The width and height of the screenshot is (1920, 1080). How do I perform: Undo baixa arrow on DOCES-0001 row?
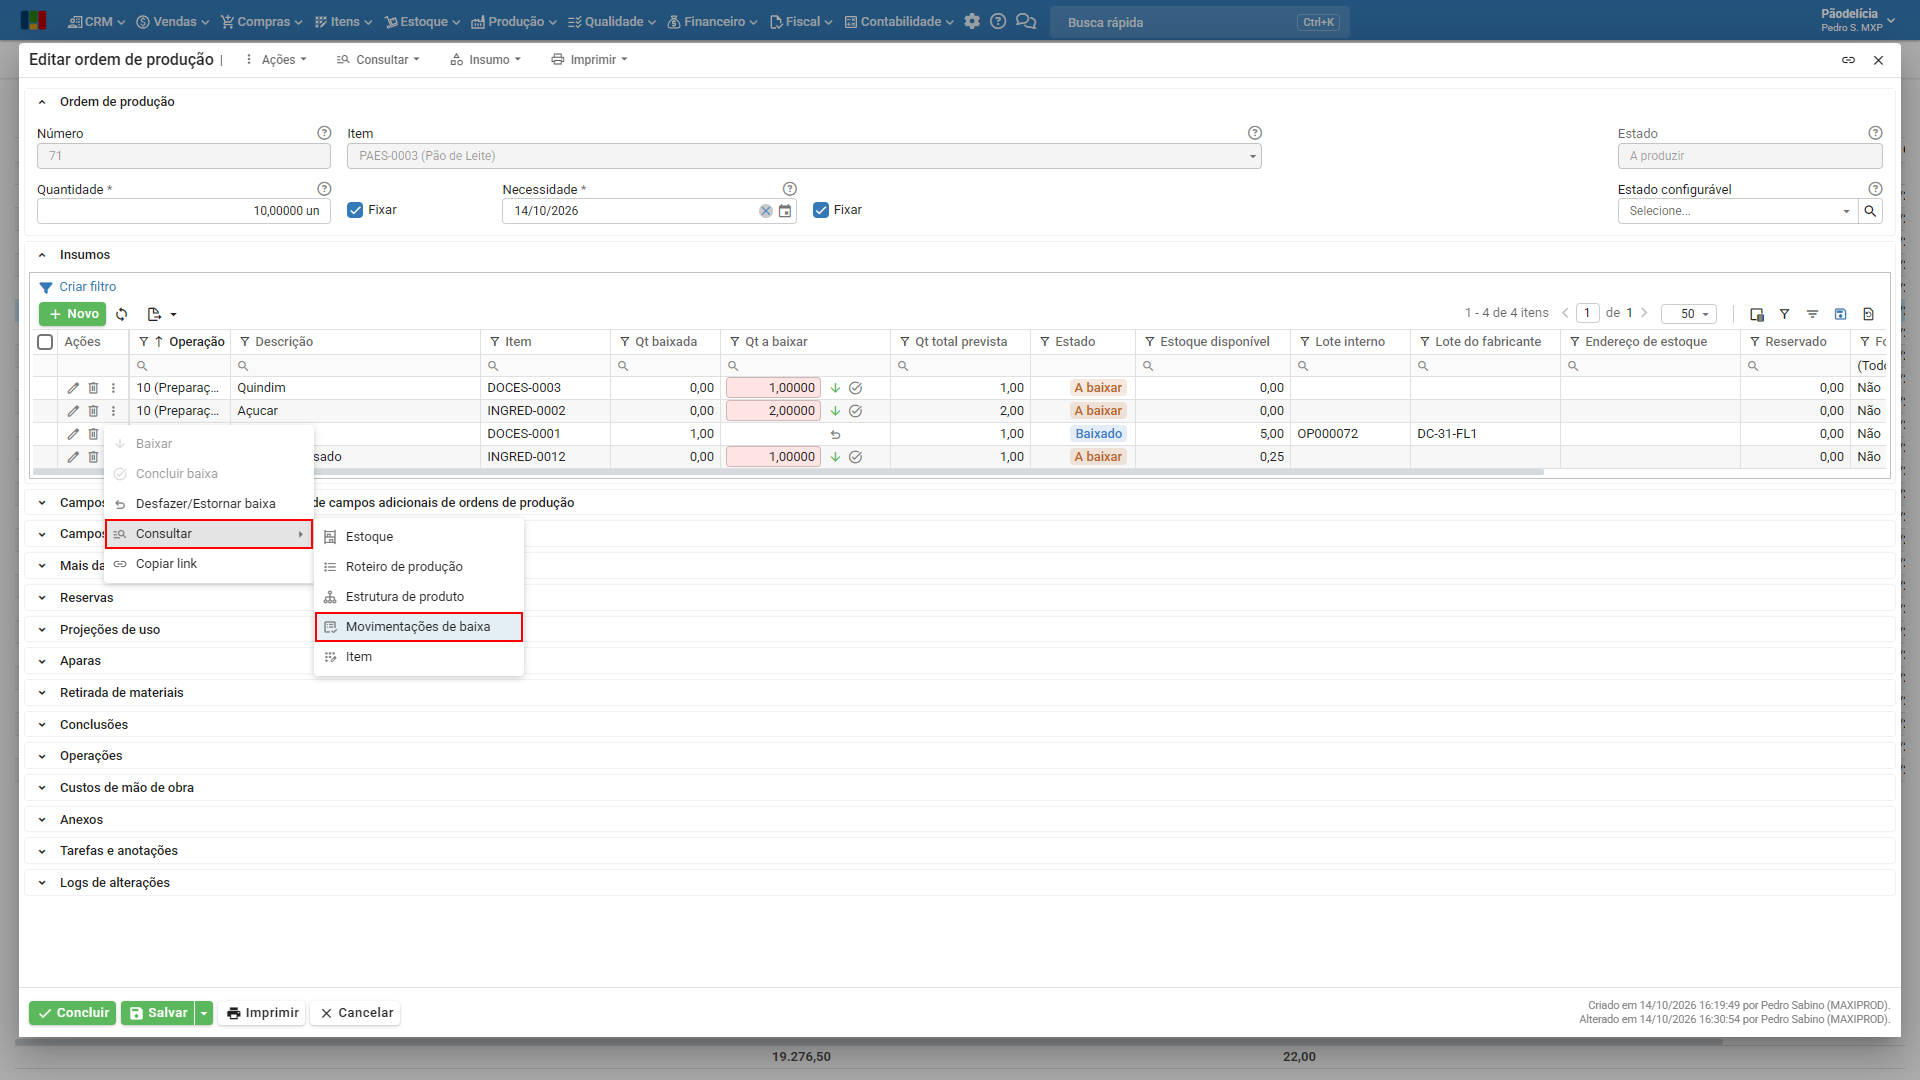click(835, 434)
